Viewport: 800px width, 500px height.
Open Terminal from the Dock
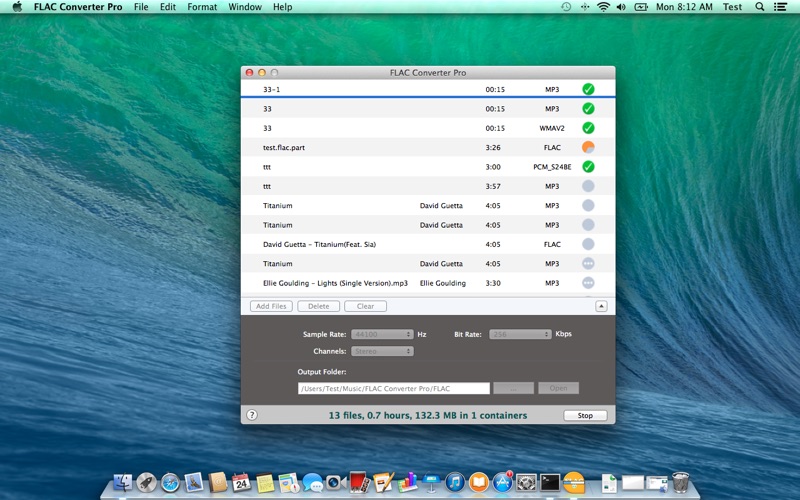550,482
